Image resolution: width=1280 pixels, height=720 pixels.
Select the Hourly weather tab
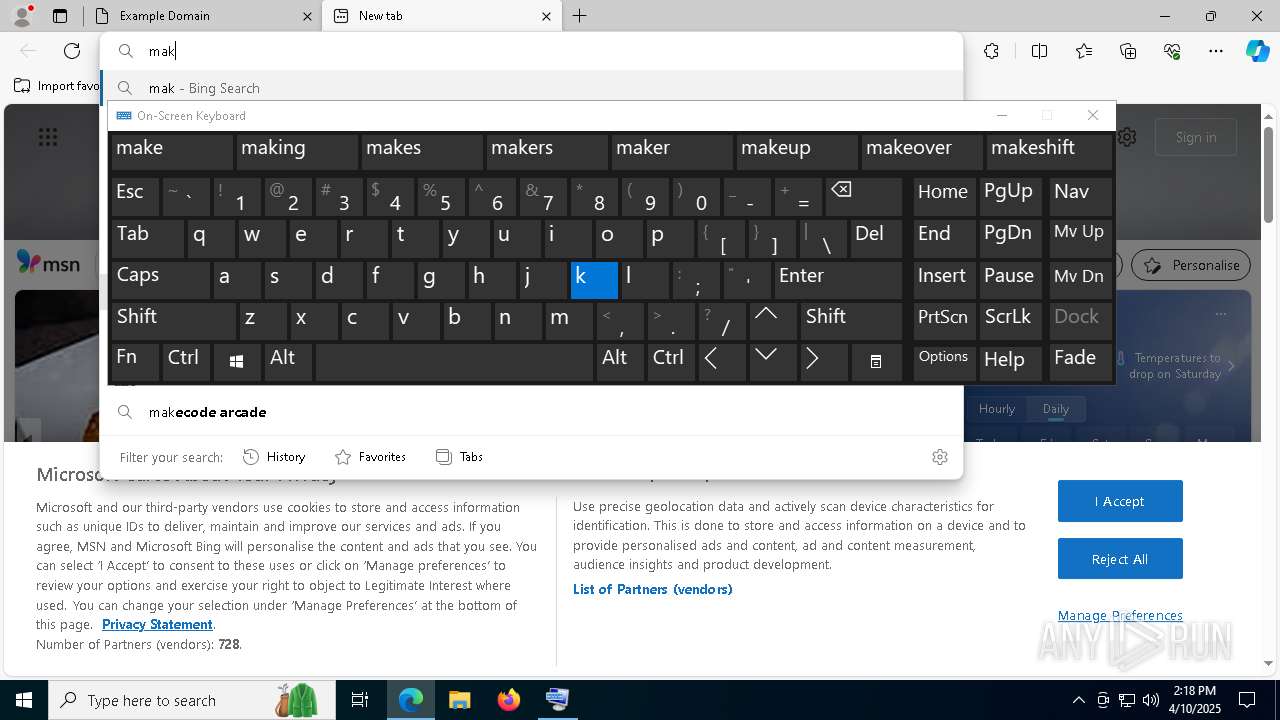(997, 409)
